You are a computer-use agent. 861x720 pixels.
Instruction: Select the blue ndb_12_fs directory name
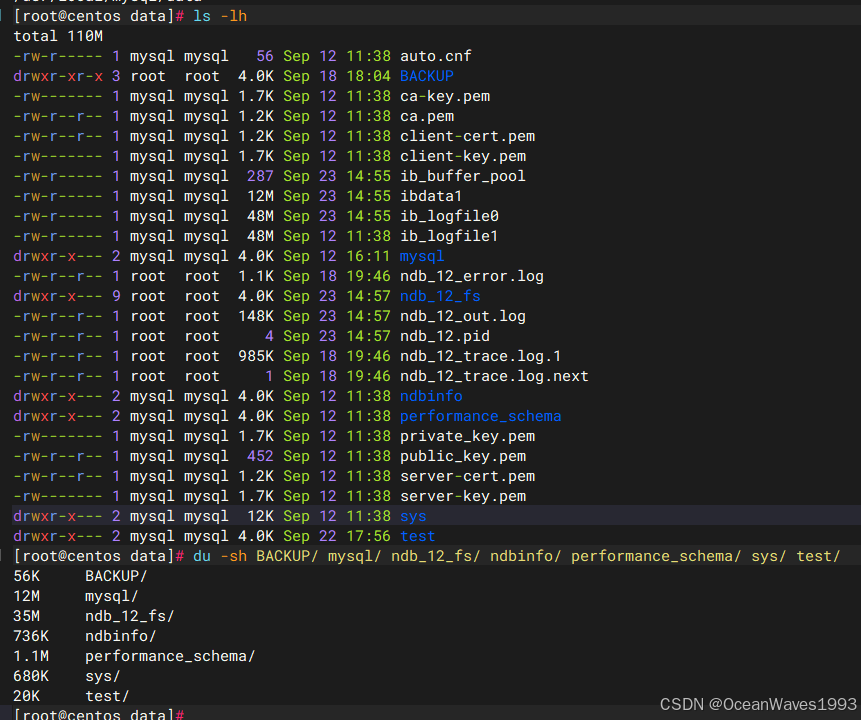coord(440,296)
